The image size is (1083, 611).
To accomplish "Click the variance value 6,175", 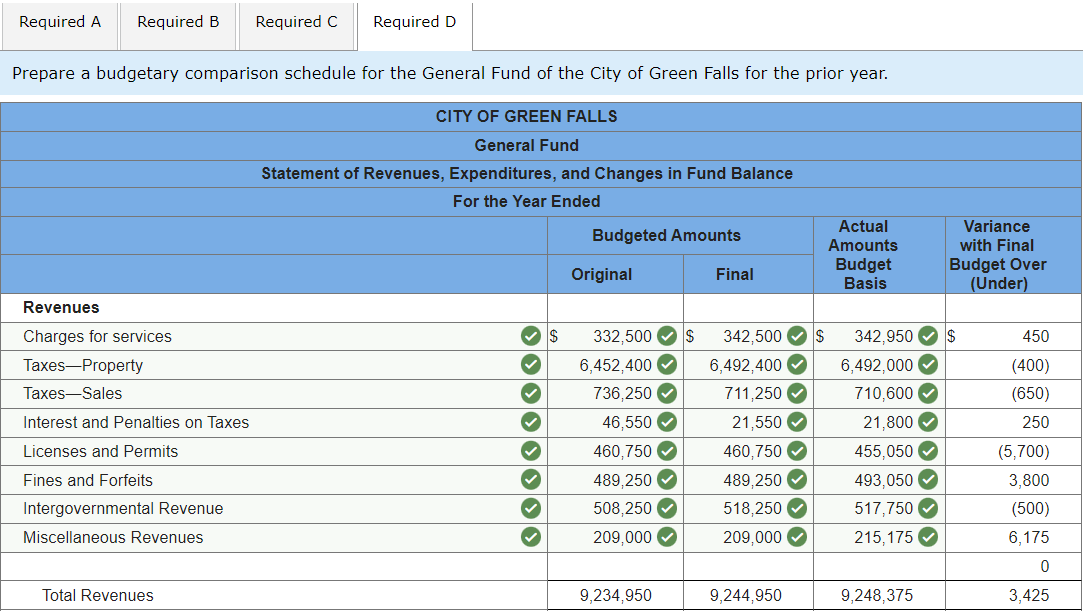I will [1028, 537].
